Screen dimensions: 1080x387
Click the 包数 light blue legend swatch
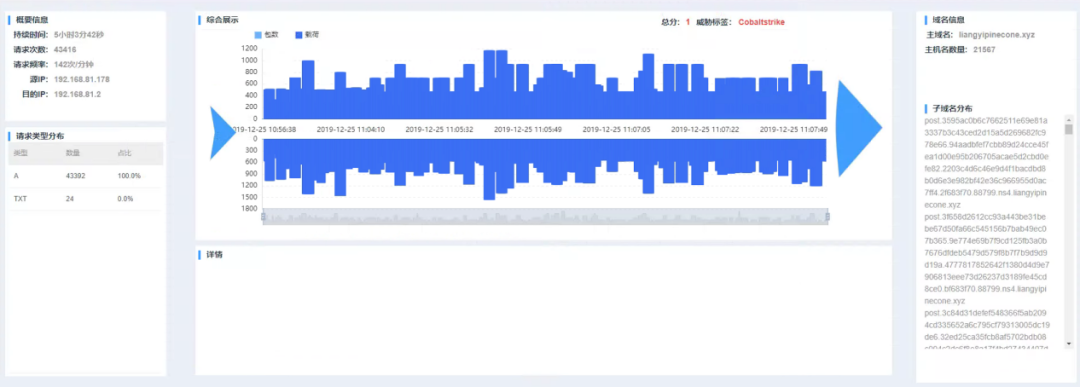[x=258, y=34]
